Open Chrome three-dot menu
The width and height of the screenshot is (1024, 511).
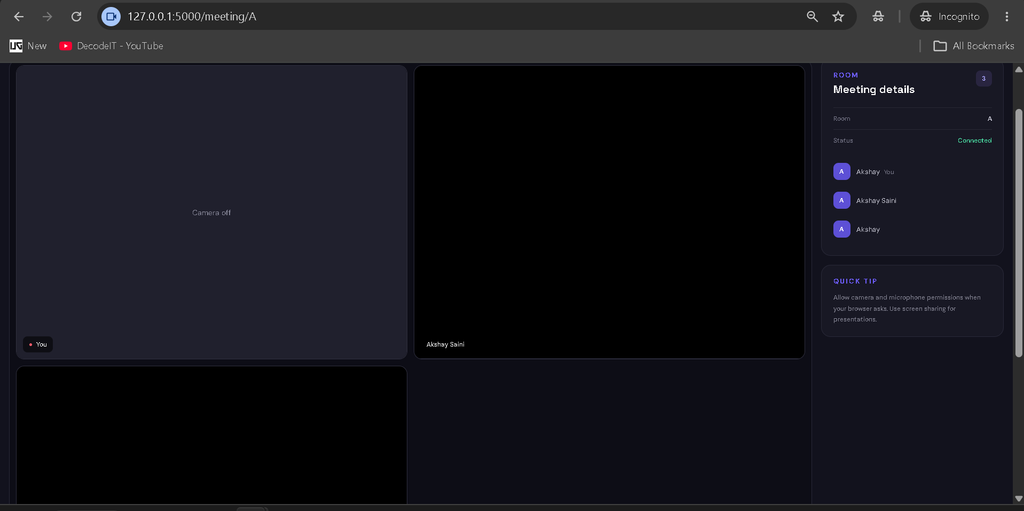[x=1006, y=17]
